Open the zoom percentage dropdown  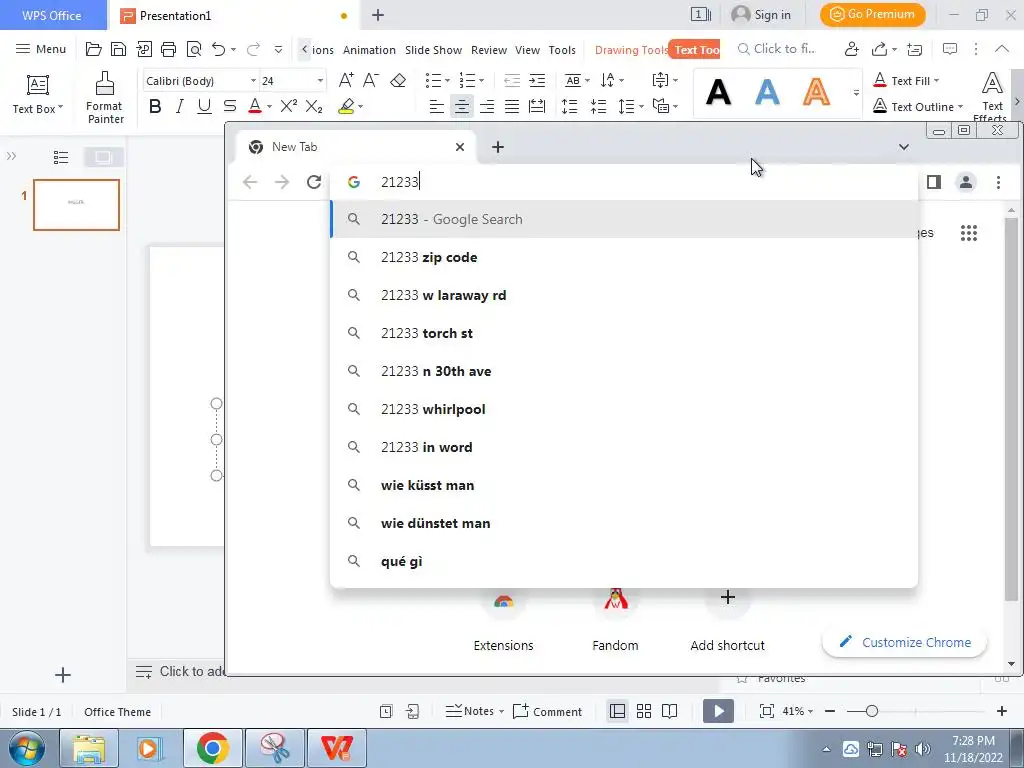[798, 711]
